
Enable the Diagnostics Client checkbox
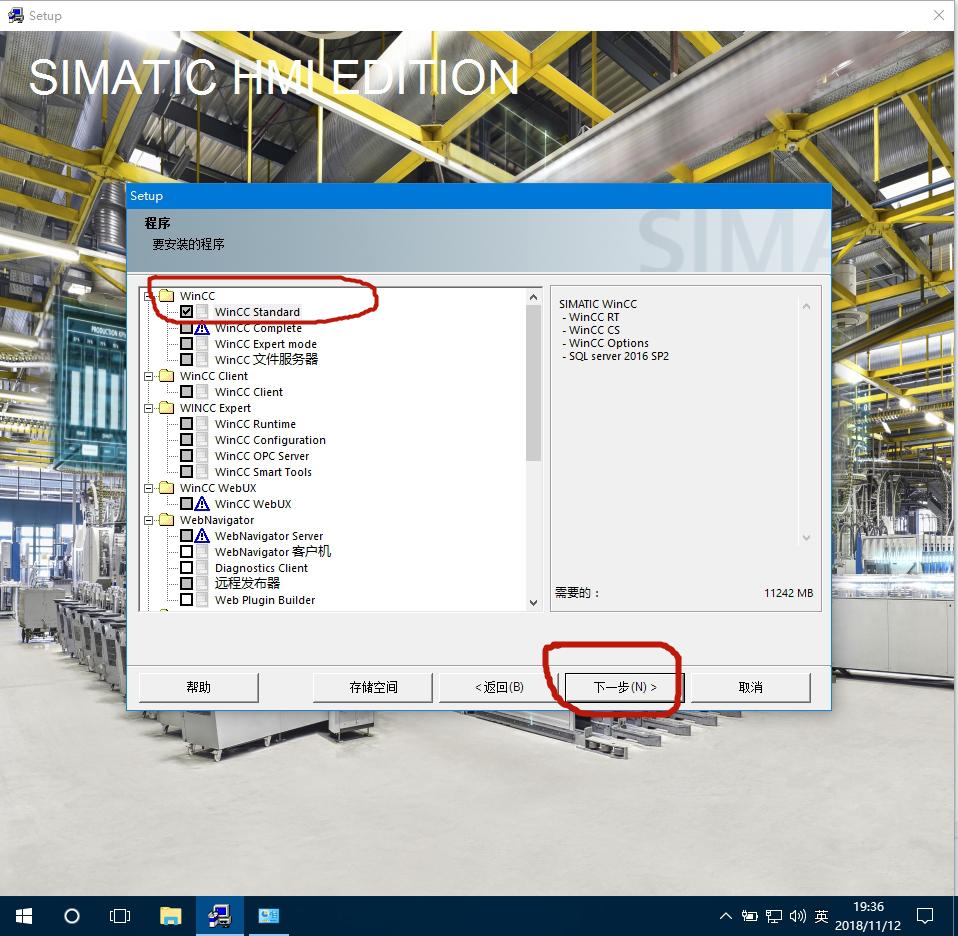187,568
